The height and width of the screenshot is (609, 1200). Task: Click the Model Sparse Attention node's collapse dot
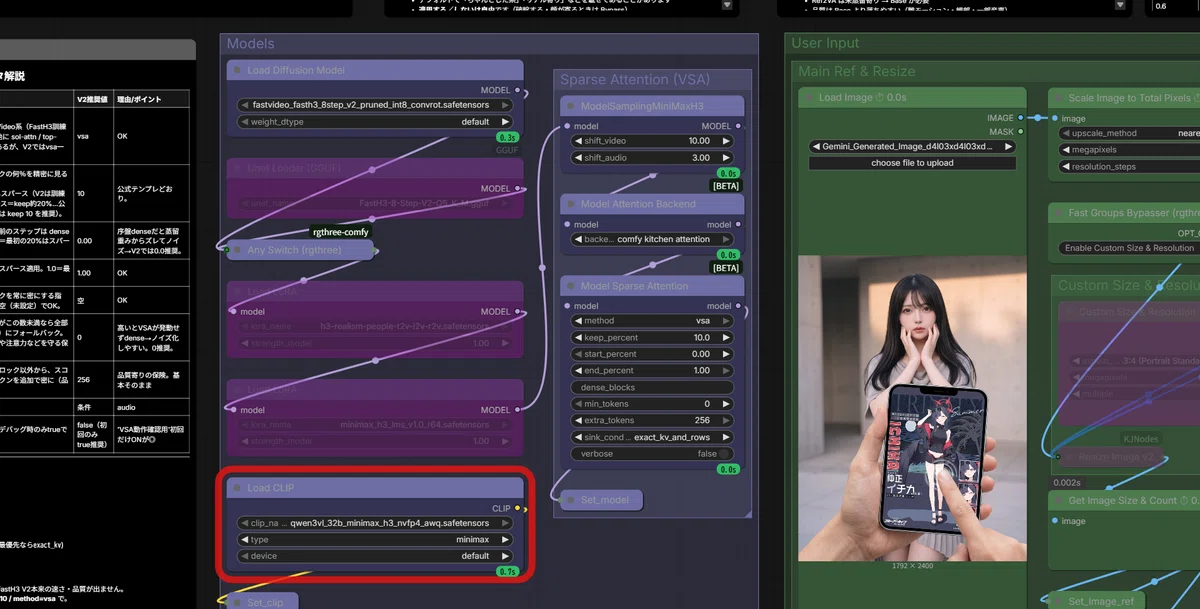[571, 286]
